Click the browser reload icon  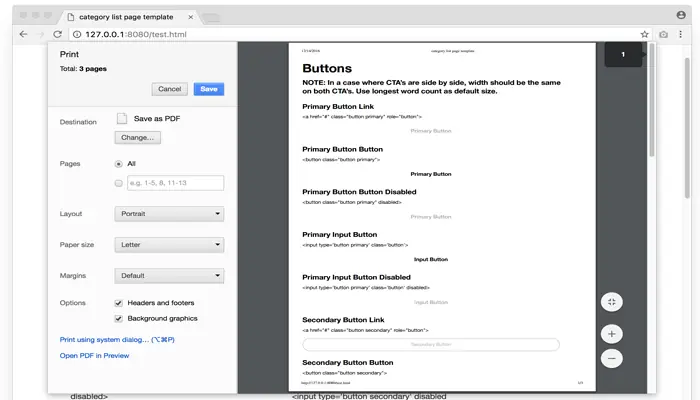point(58,34)
